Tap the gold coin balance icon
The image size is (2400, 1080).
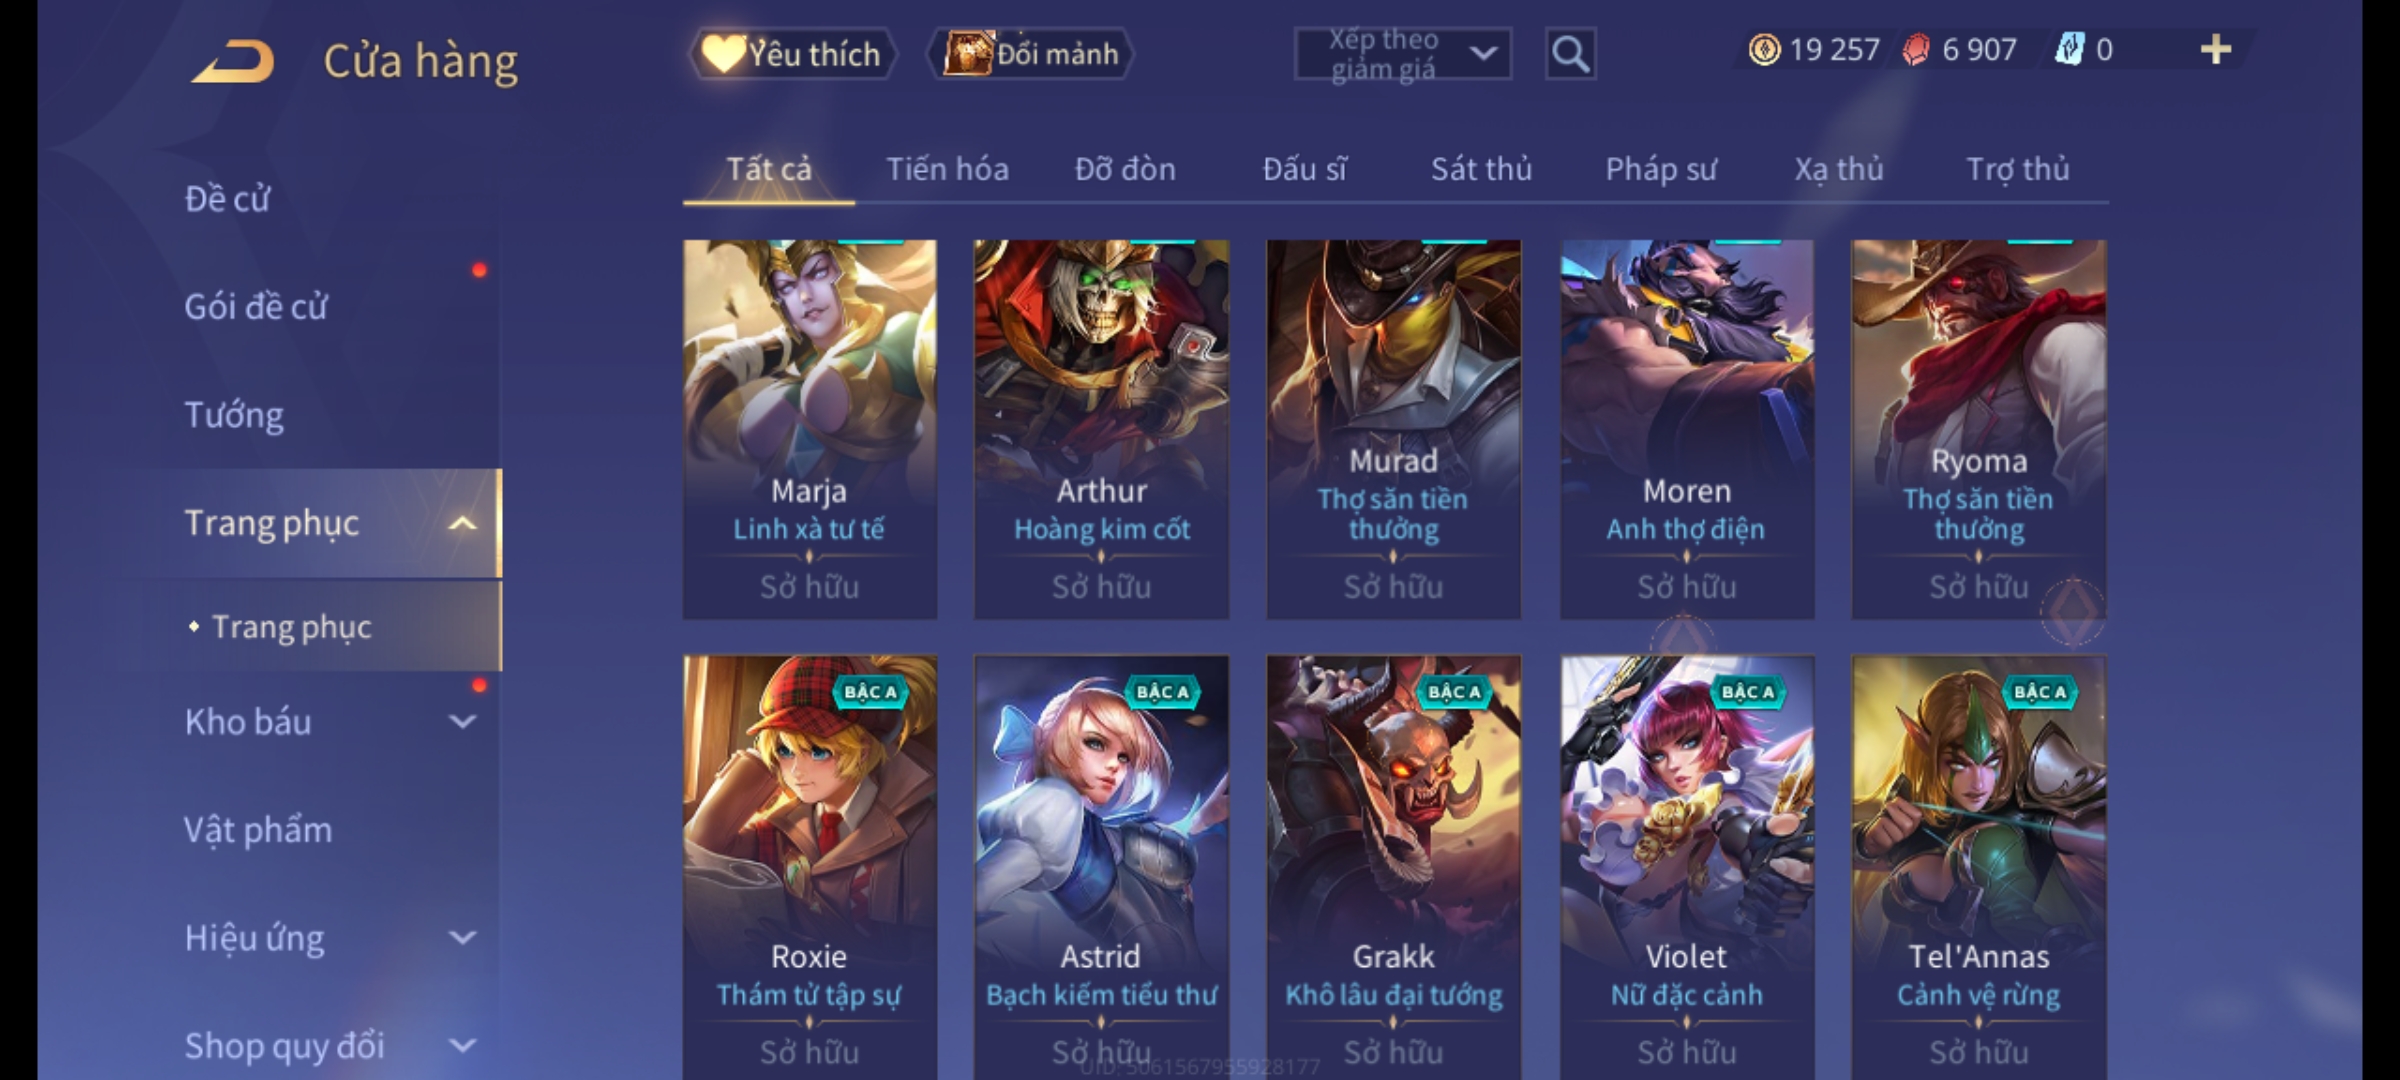pos(1764,50)
